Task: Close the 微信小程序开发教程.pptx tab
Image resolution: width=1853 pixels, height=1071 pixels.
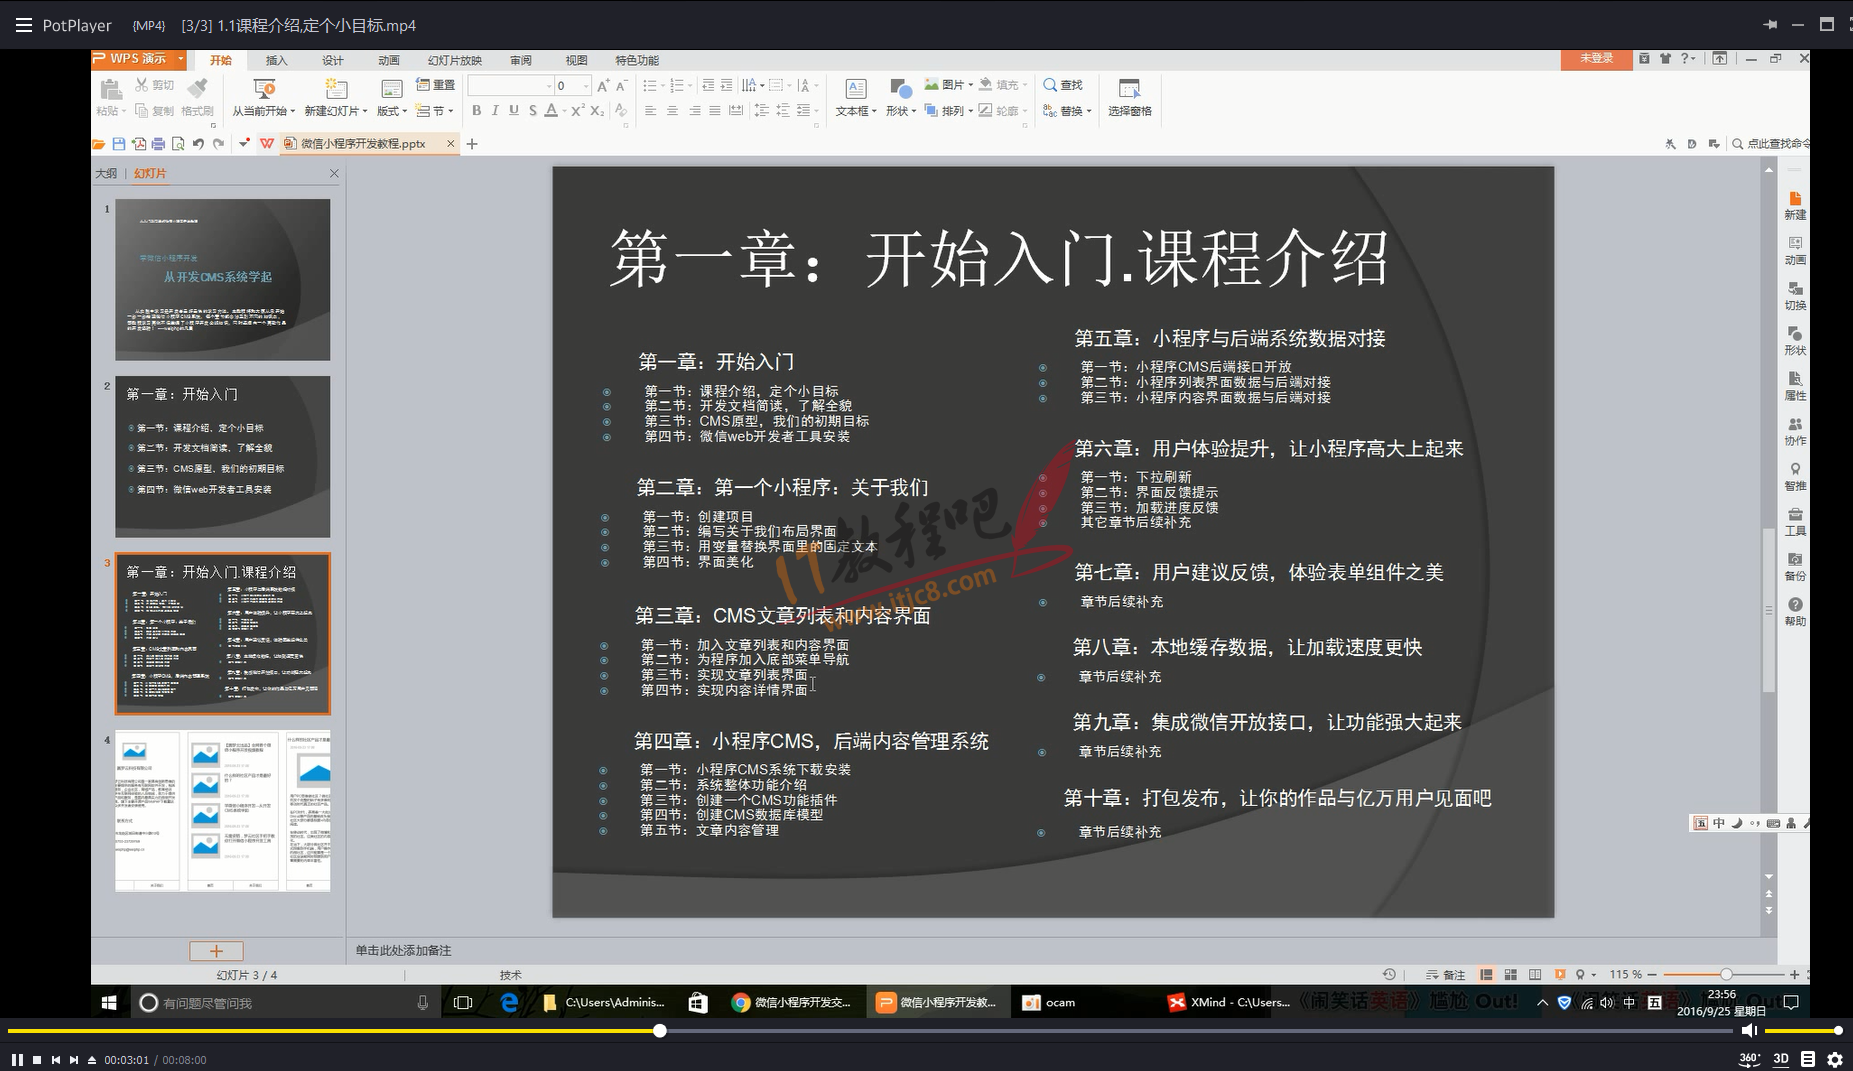Action: pos(450,144)
